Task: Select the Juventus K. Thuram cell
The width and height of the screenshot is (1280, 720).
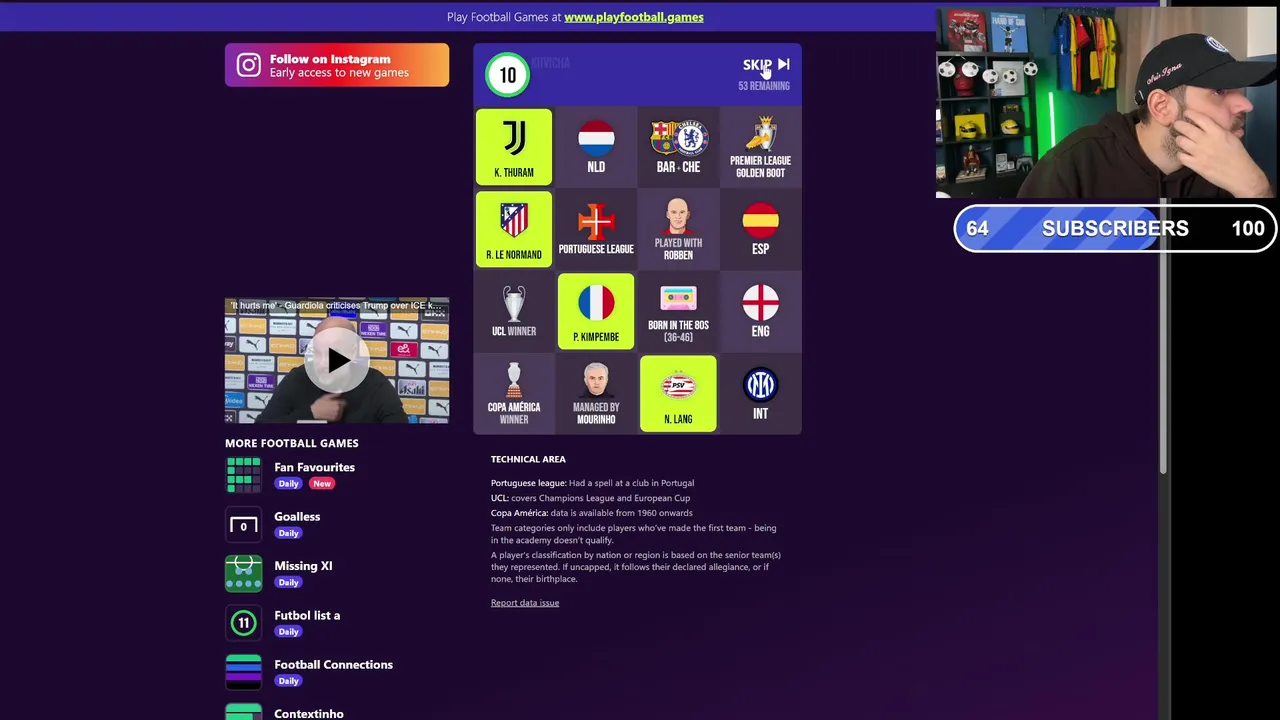Action: [x=514, y=147]
